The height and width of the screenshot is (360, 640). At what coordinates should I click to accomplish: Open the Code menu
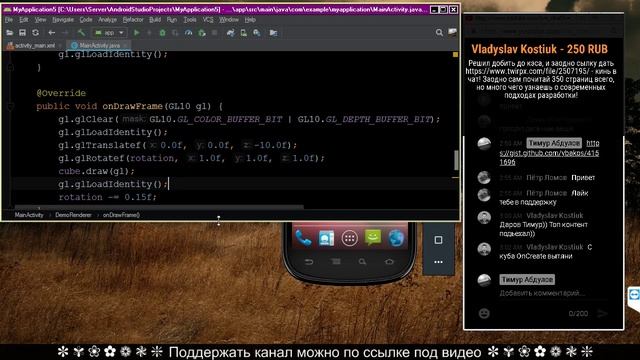coord(86,20)
